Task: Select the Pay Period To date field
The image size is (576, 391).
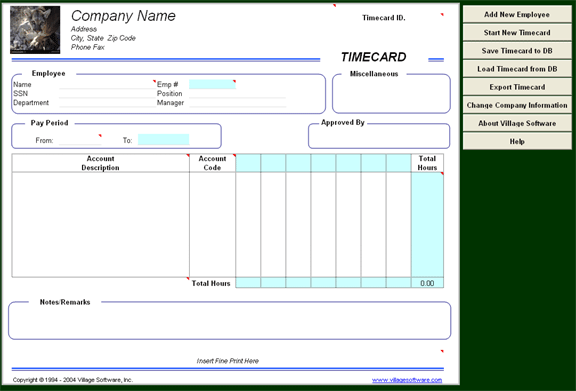Action: (163, 140)
